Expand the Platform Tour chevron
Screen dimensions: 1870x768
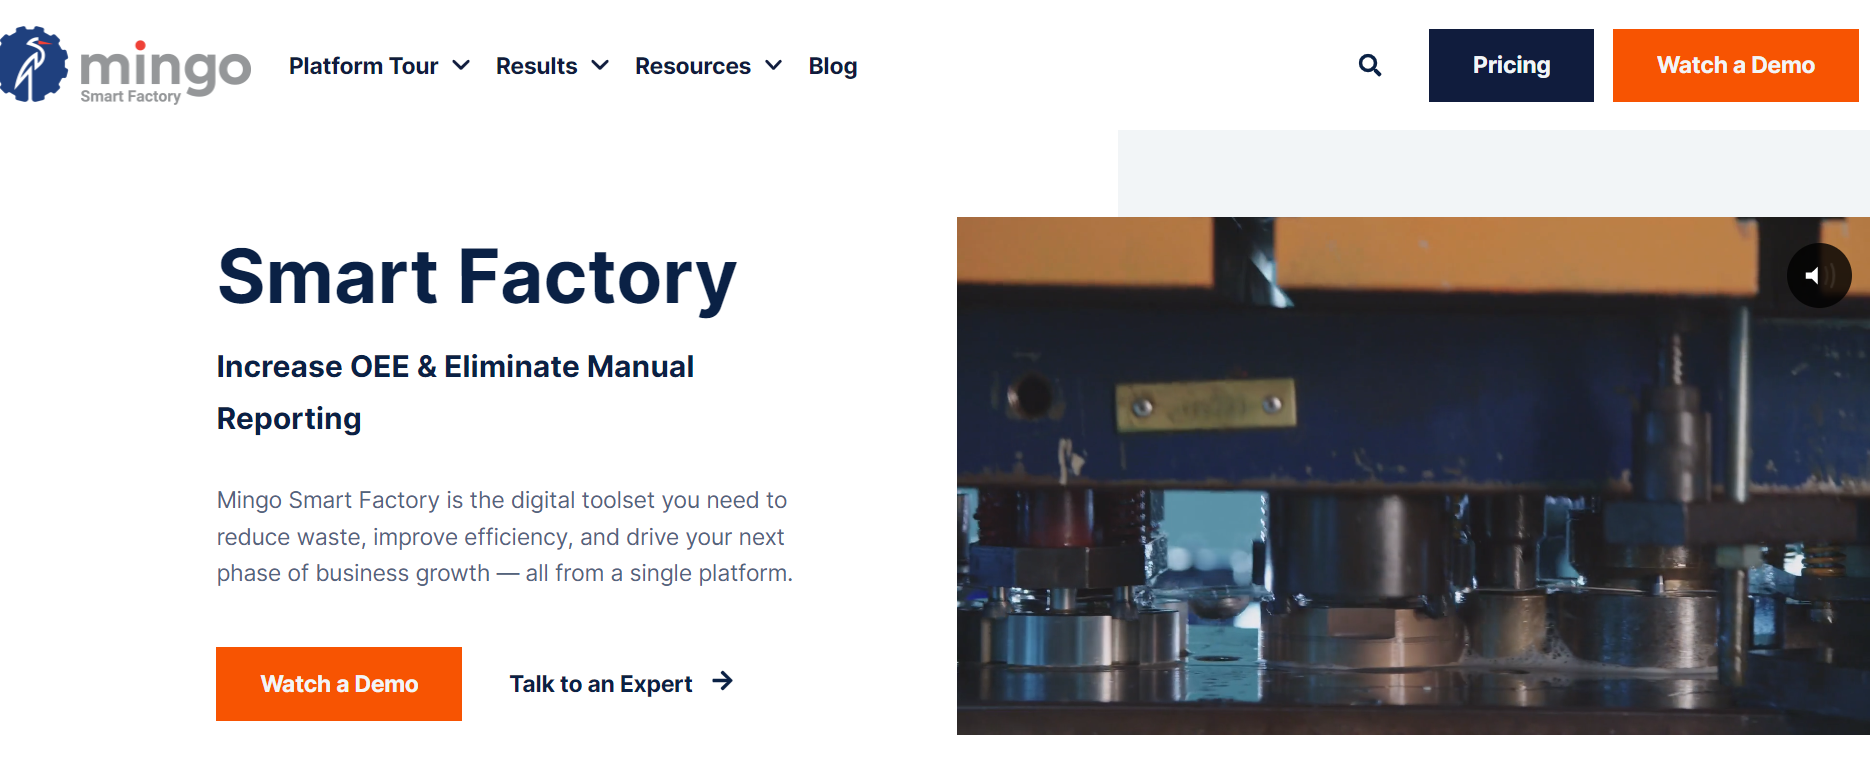[x=461, y=66]
